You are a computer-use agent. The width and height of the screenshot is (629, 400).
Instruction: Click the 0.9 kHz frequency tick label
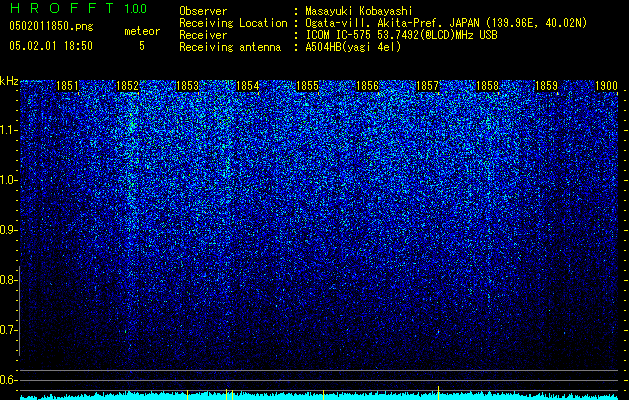tap(8, 230)
